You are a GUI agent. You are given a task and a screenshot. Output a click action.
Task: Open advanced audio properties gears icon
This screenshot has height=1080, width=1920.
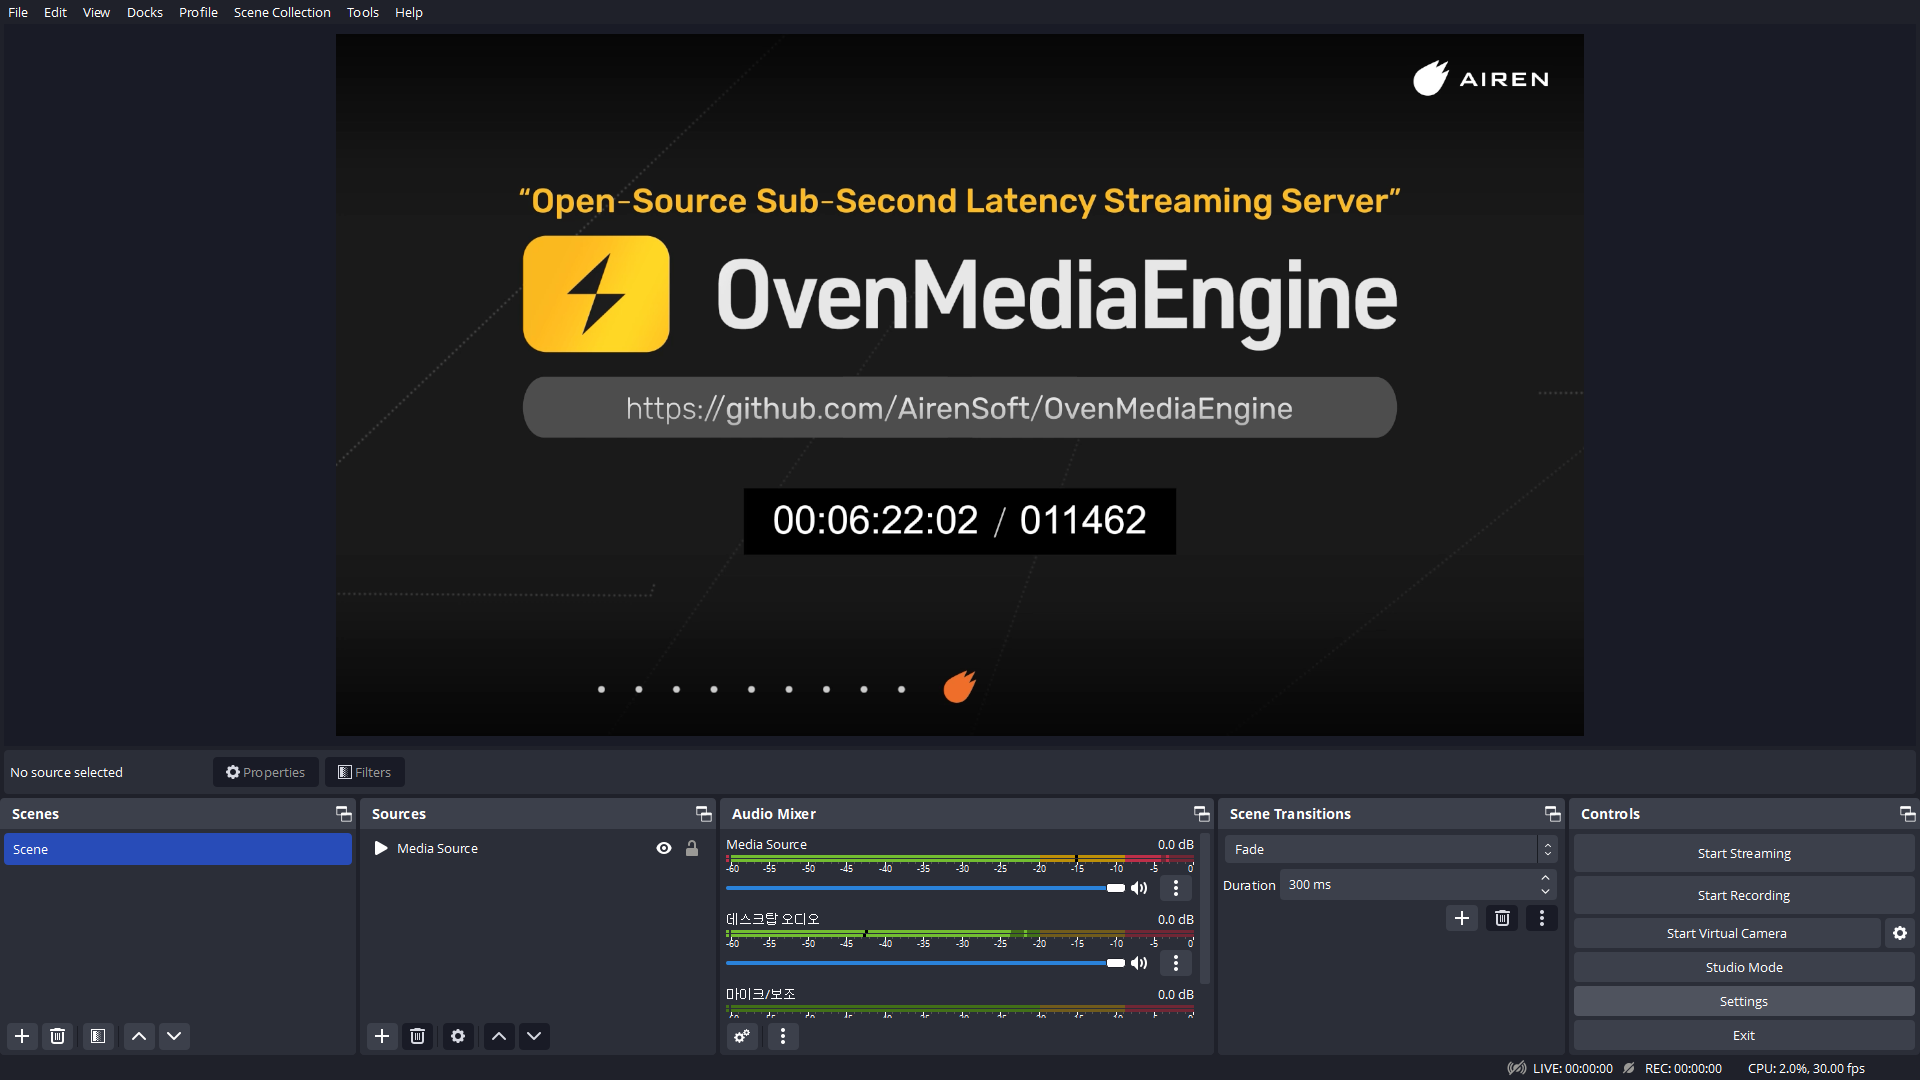click(742, 1036)
